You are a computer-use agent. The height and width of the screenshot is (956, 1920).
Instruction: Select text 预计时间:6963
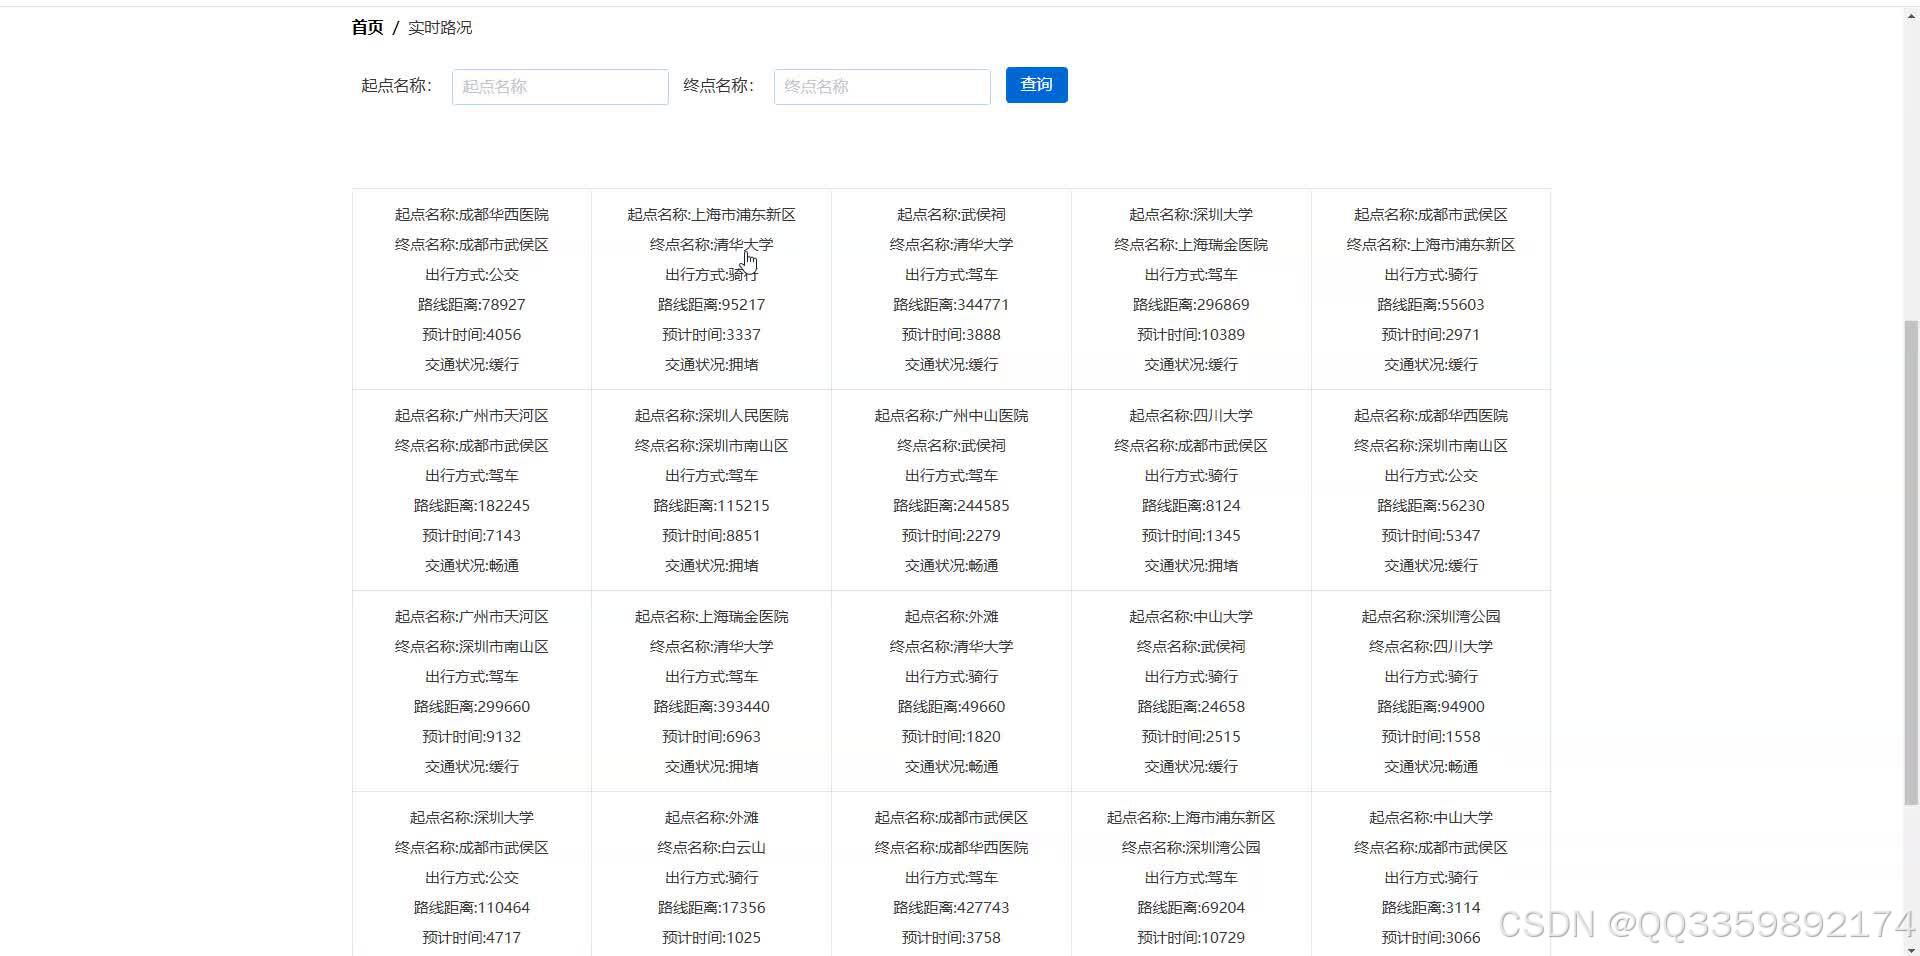712,737
